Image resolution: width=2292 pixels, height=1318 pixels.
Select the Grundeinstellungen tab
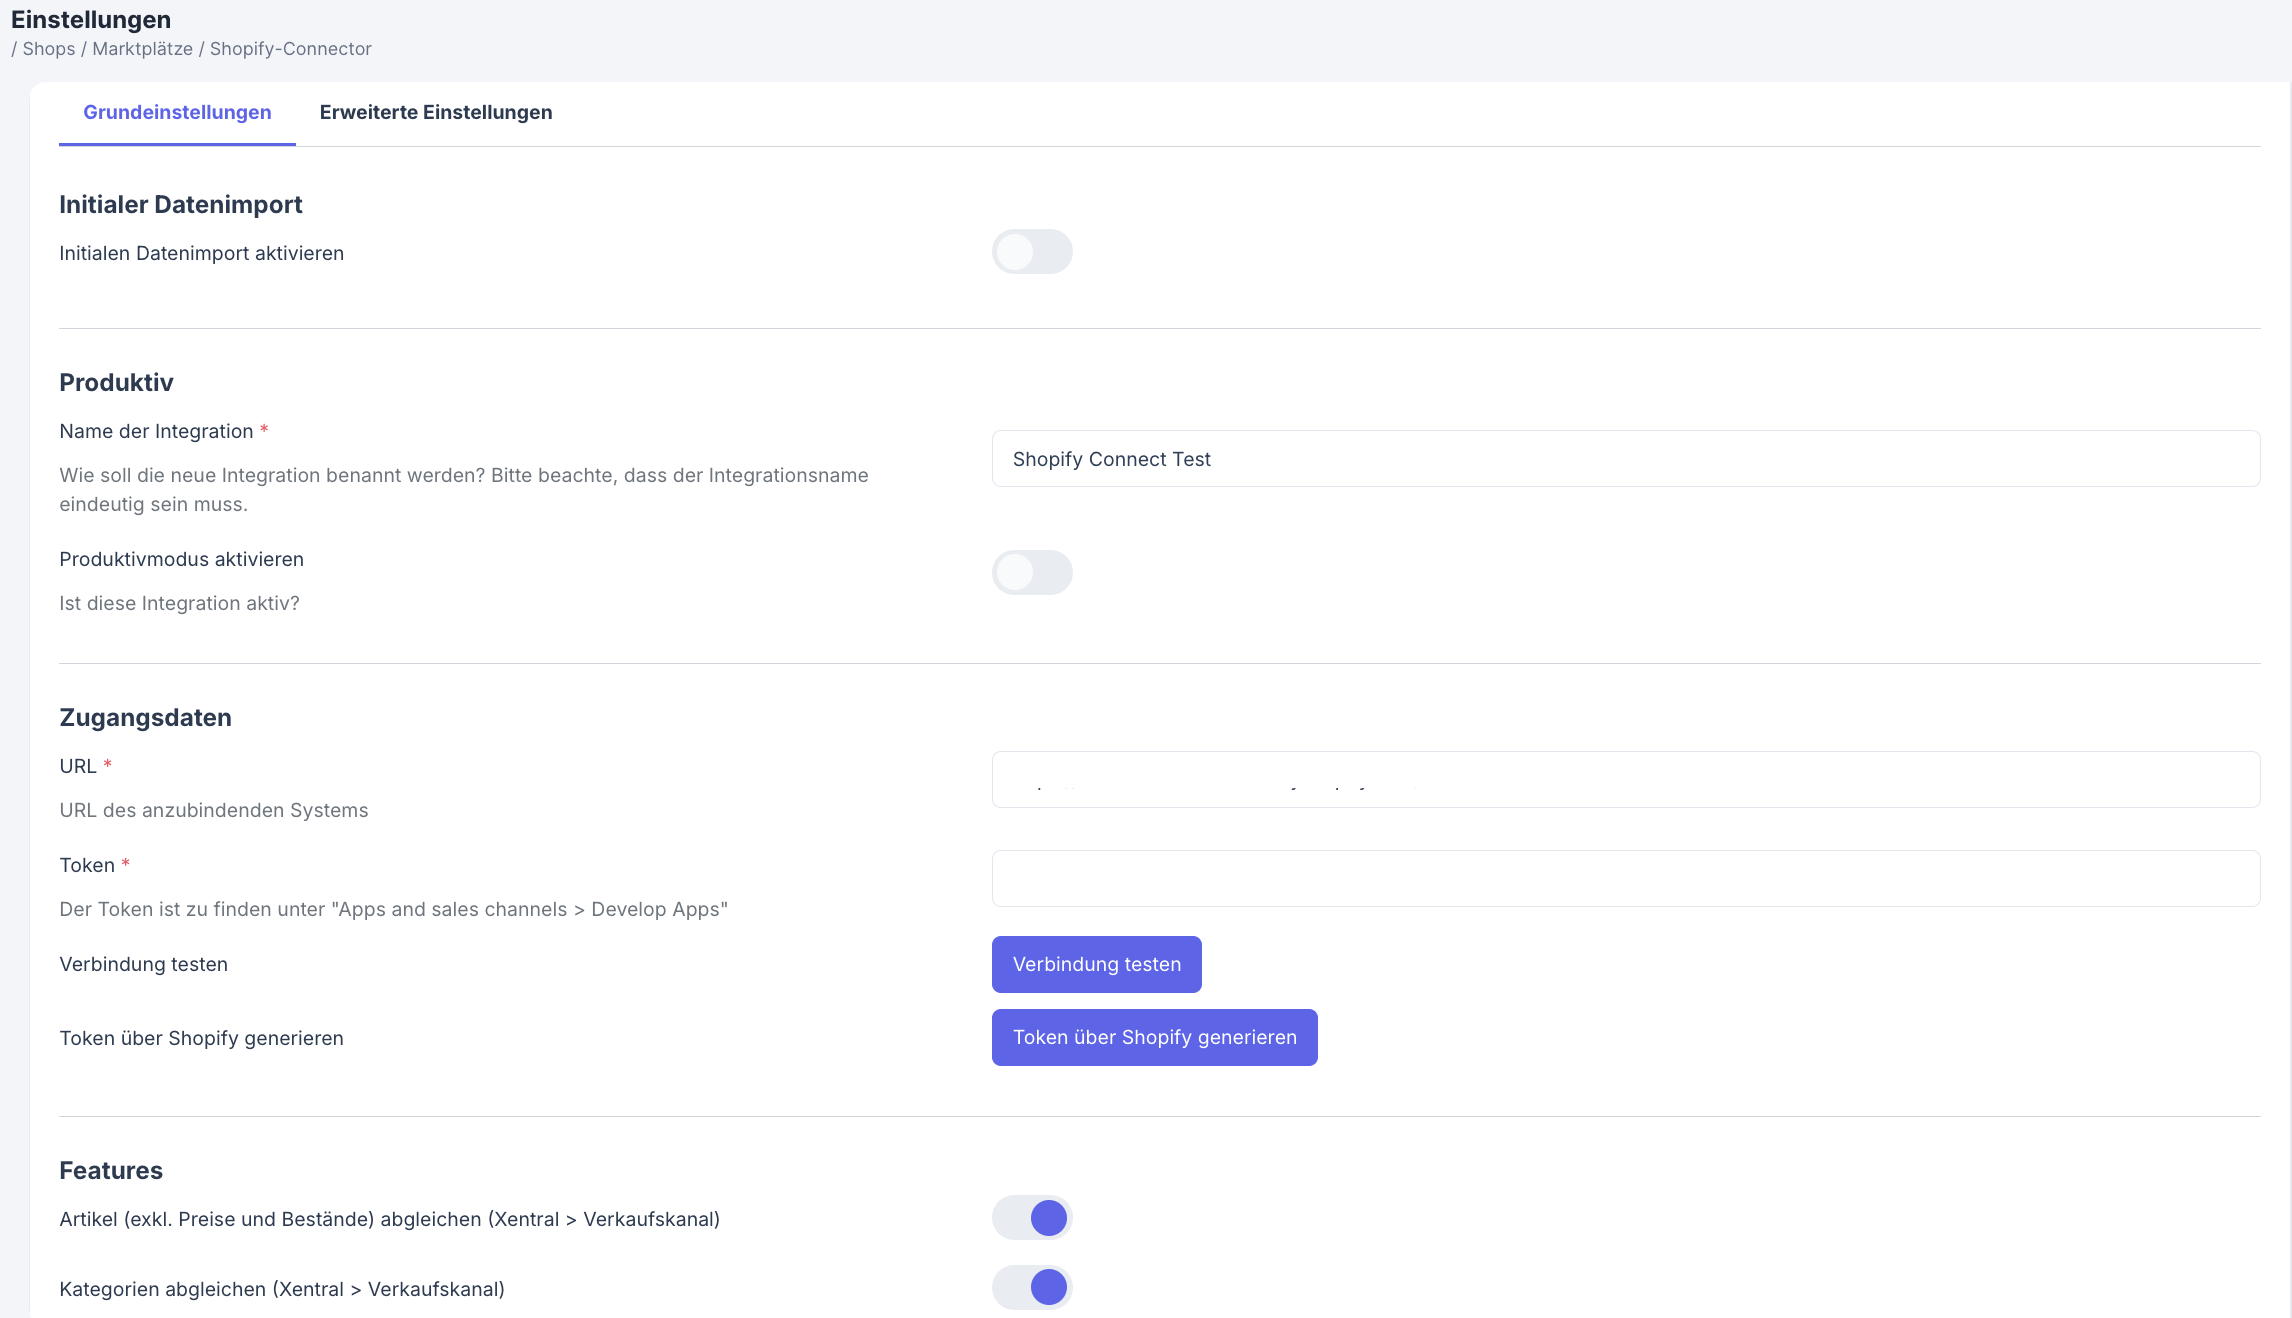tap(177, 113)
